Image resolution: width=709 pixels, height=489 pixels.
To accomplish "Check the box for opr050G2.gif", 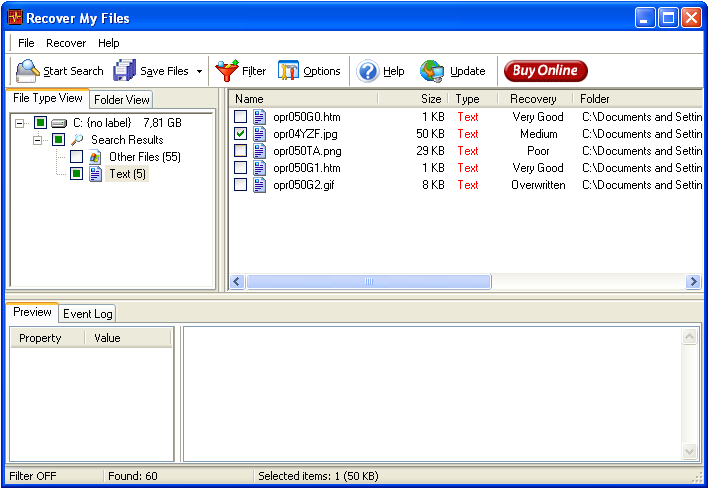I will (241, 185).
